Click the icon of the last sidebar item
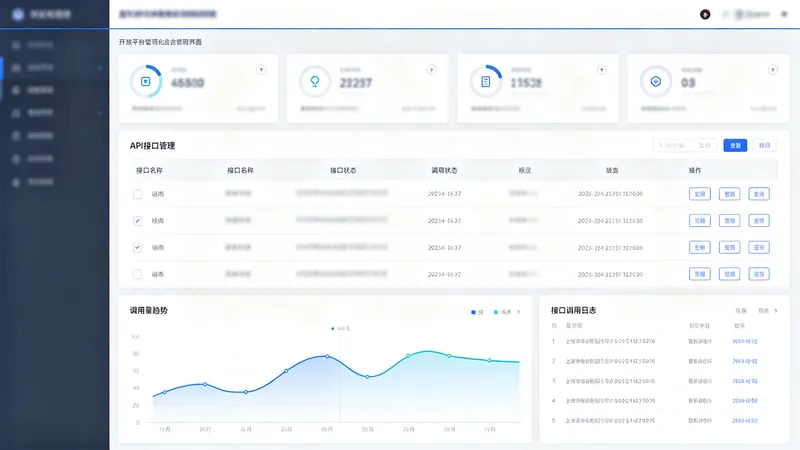800x450 pixels. pos(16,182)
